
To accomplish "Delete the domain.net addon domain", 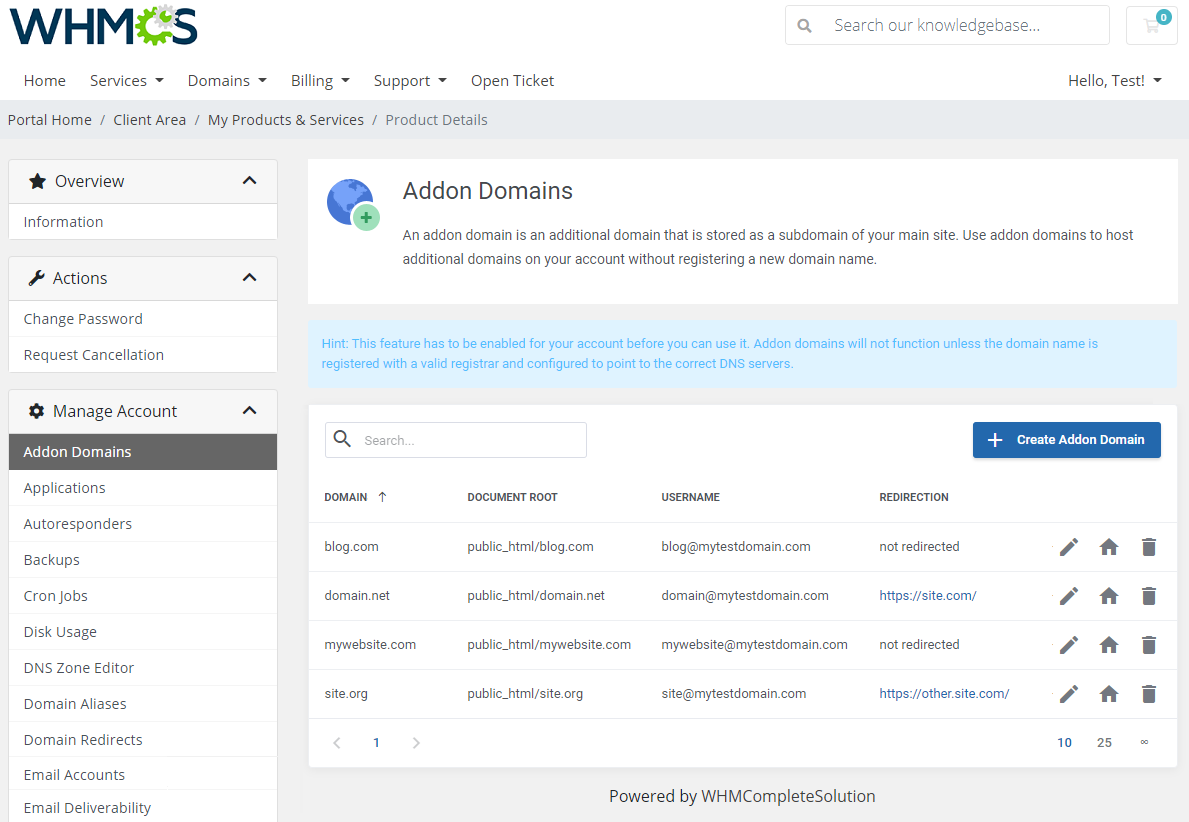I will (1148, 596).
